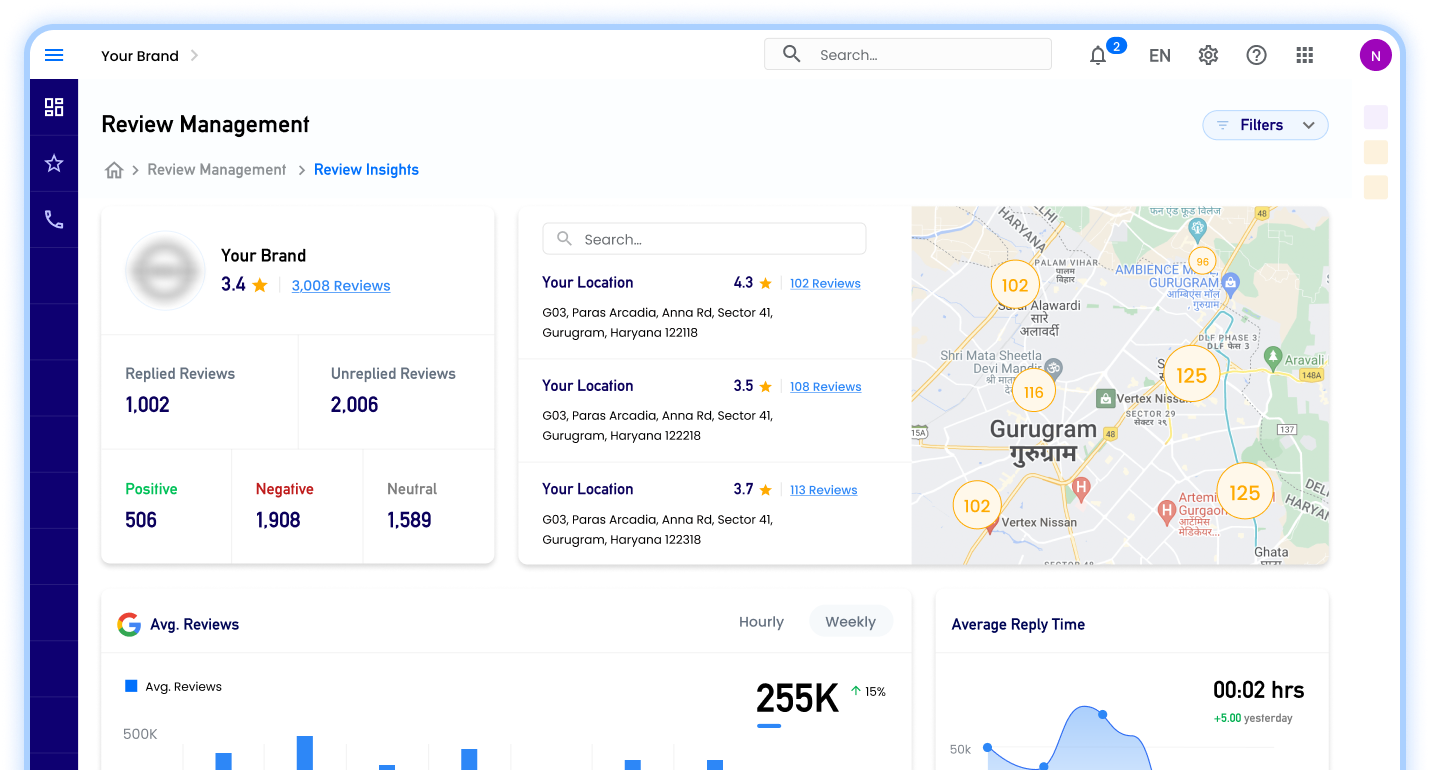This screenshot has width=1430, height=770.
Task: Click the Average Reply Time title
Action: coord(1018,625)
